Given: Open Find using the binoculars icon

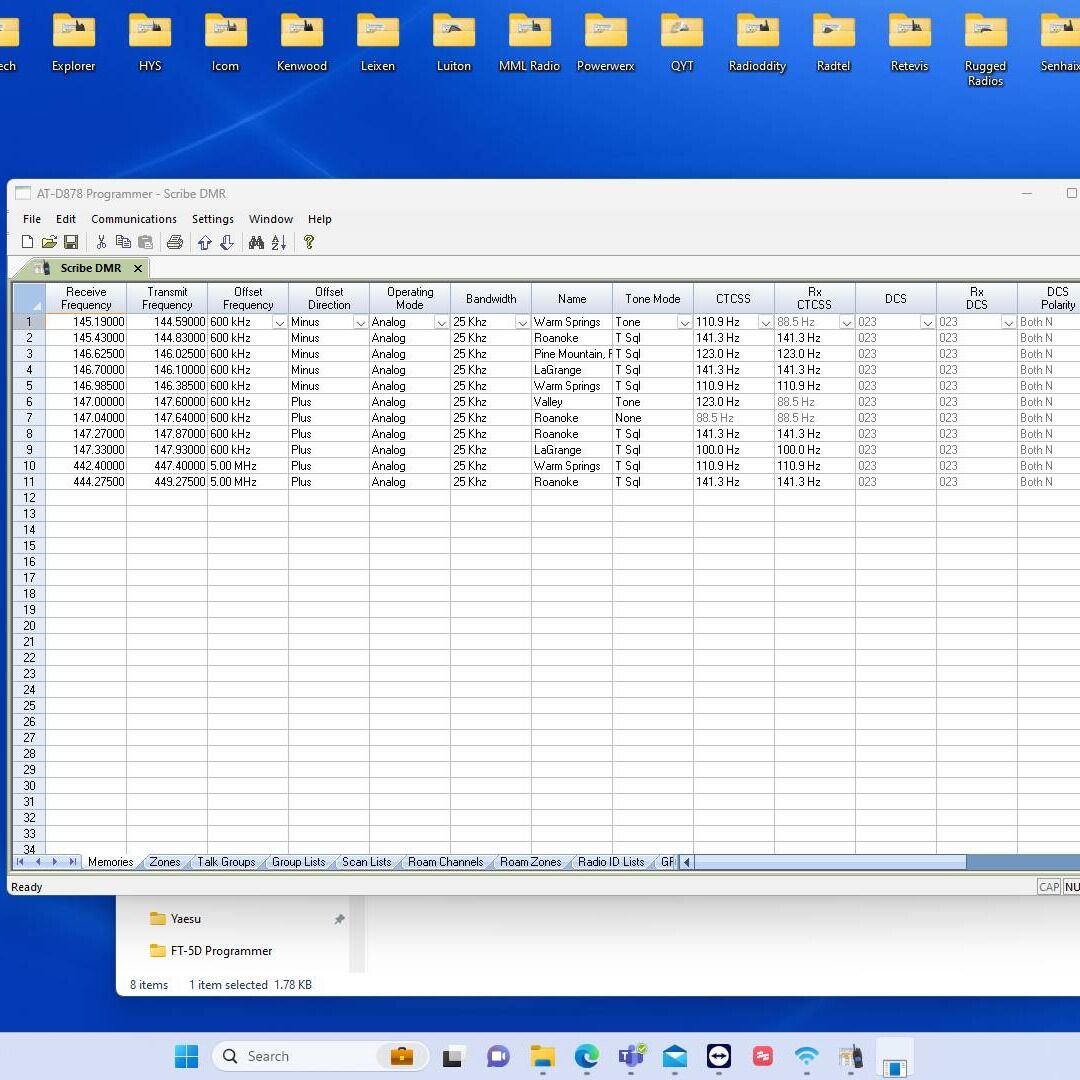Looking at the screenshot, I should [x=256, y=242].
